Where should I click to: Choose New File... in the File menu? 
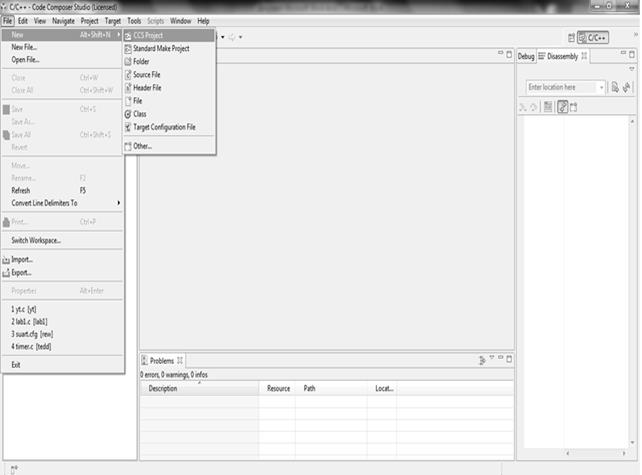coord(63,48)
